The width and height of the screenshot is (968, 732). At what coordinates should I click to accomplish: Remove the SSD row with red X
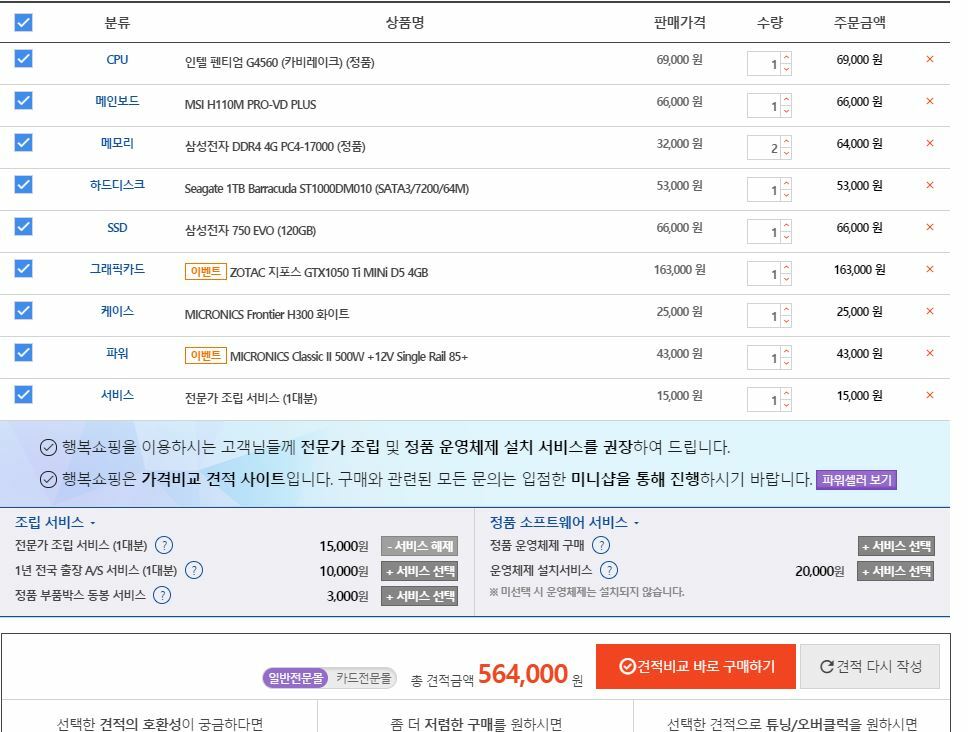929,227
